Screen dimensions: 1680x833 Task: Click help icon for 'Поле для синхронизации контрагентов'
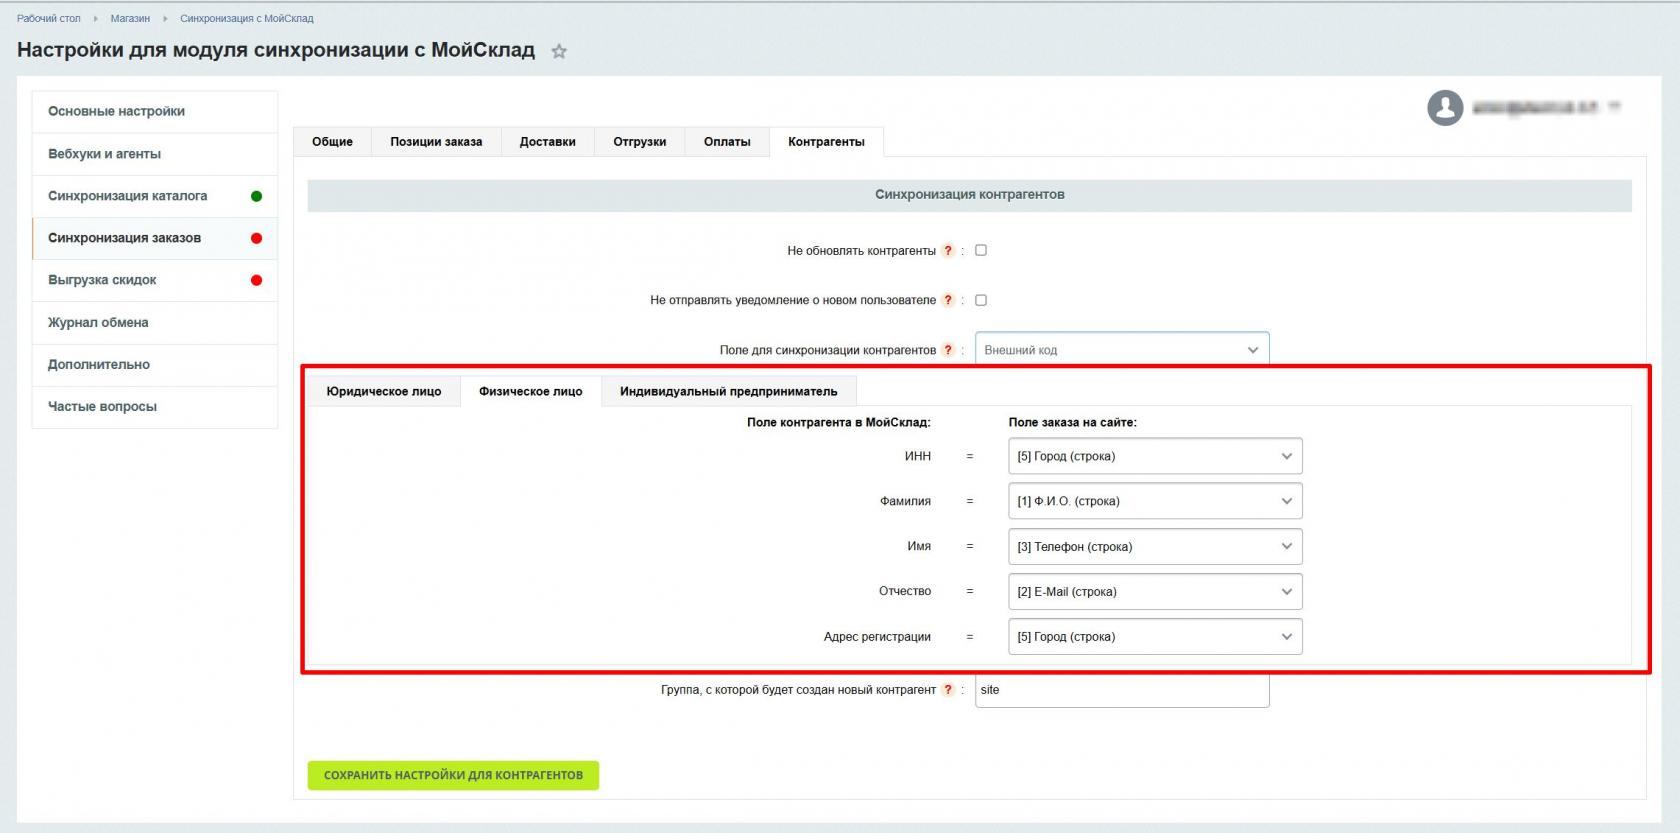pyautogui.click(x=948, y=350)
